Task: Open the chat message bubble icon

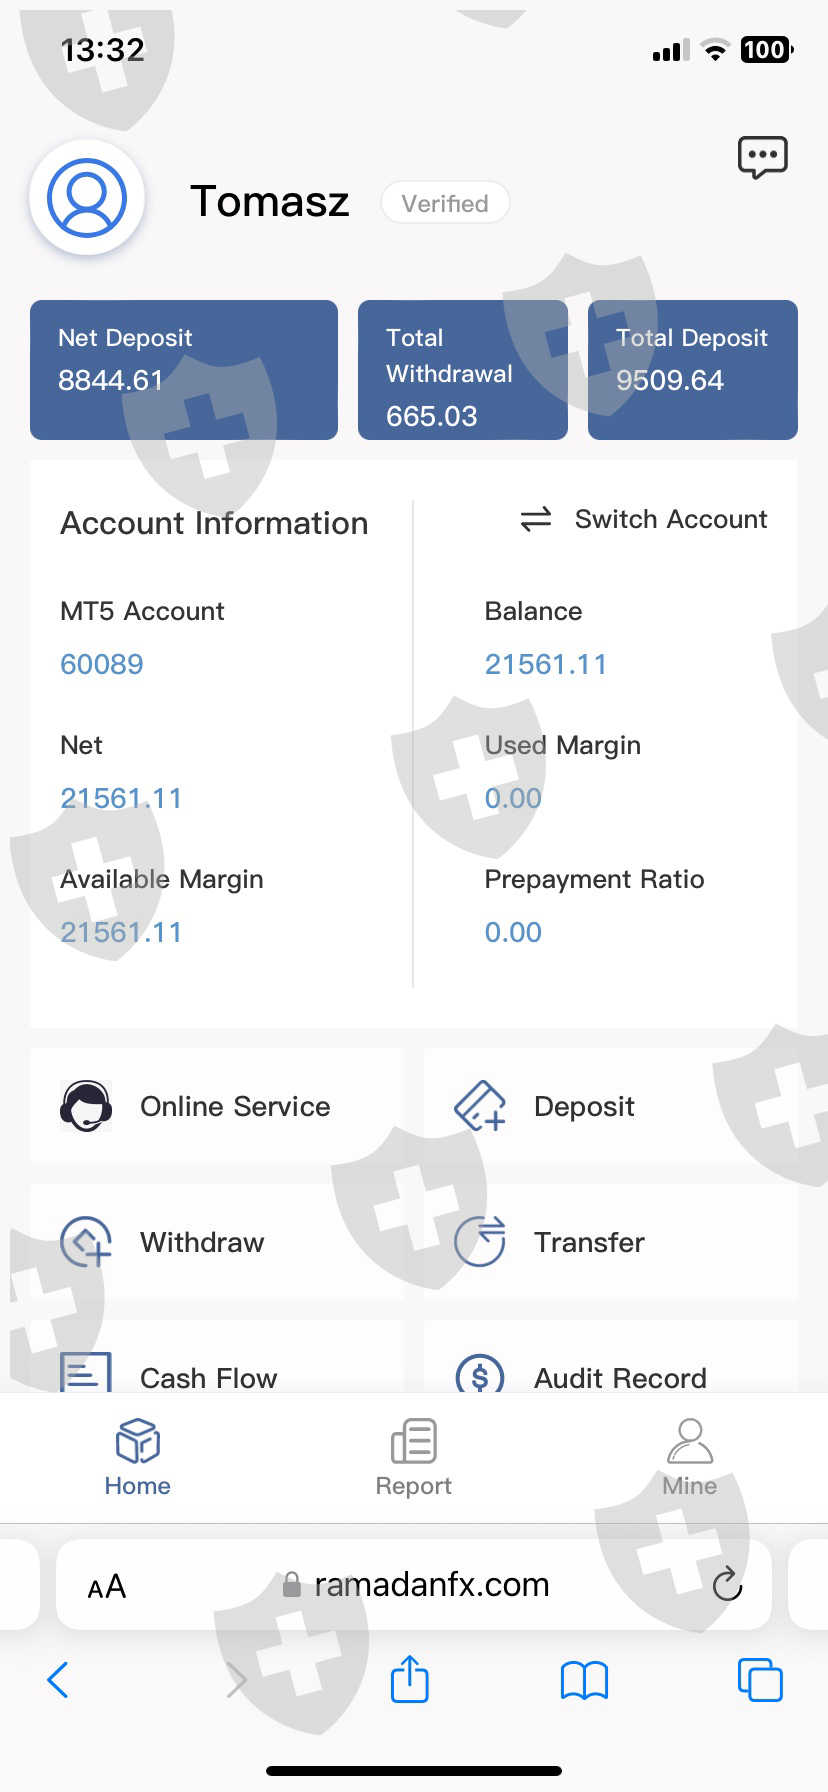Action: [x=763, y=158]
